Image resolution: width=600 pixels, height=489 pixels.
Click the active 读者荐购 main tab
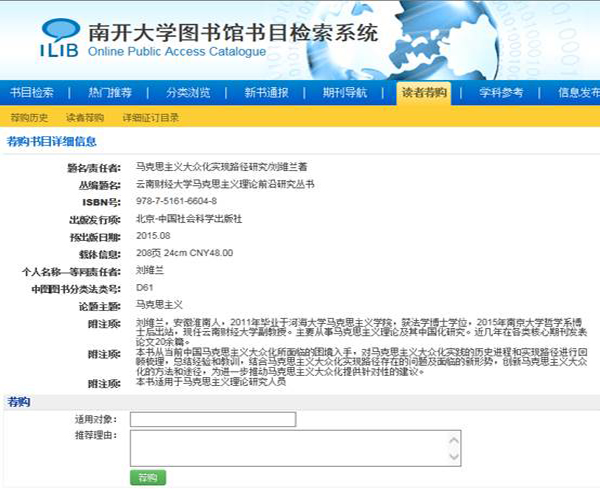pyautogui.click(x=425, y=93)
